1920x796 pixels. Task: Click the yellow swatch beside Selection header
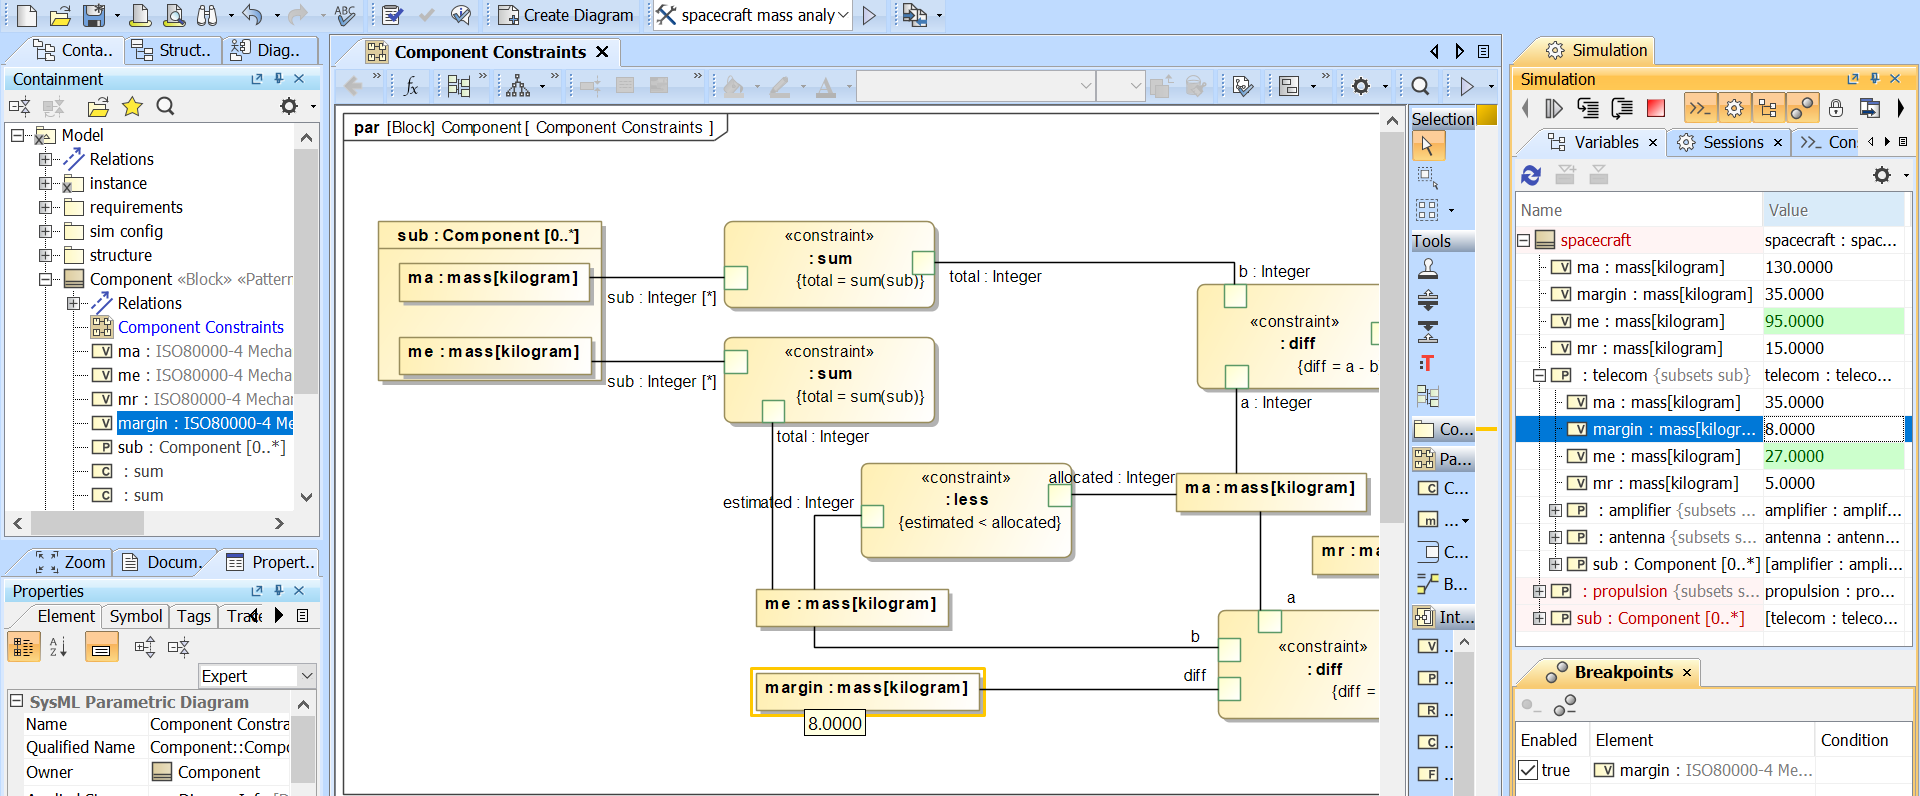tap(1487, 116)
